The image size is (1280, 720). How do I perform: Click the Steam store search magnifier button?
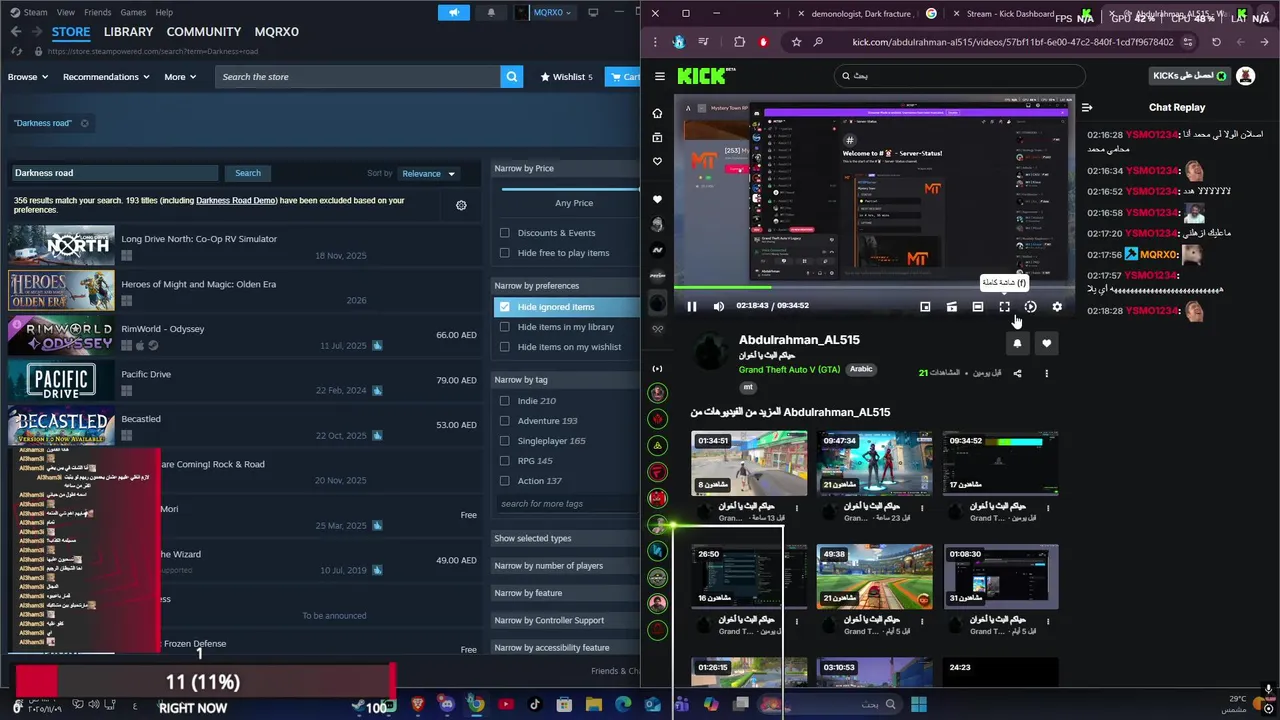pos(511,76)
